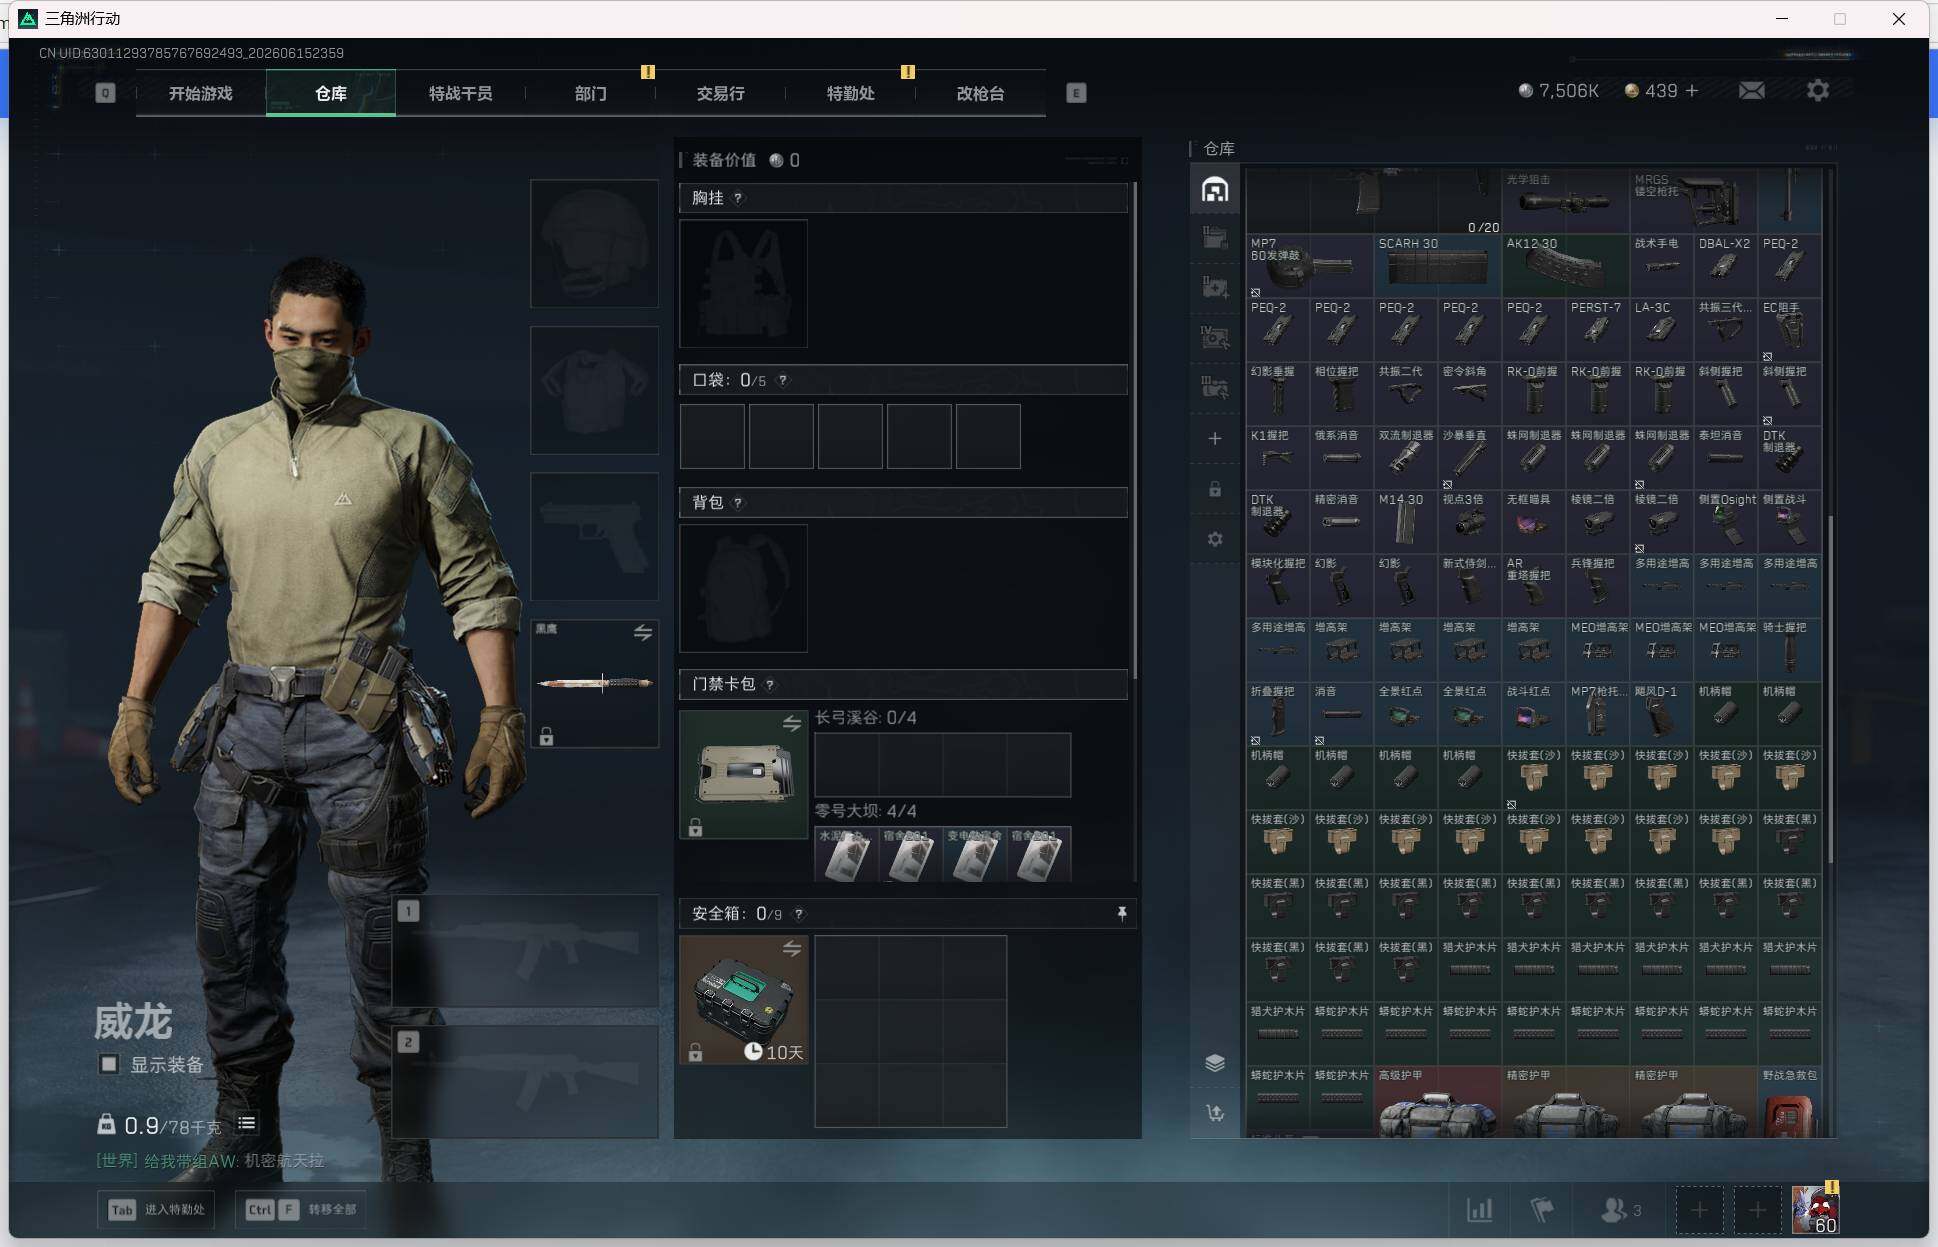Add currency with the plus beside 439
This screenshot has height=1247, width=1938.
(1692, 91)
